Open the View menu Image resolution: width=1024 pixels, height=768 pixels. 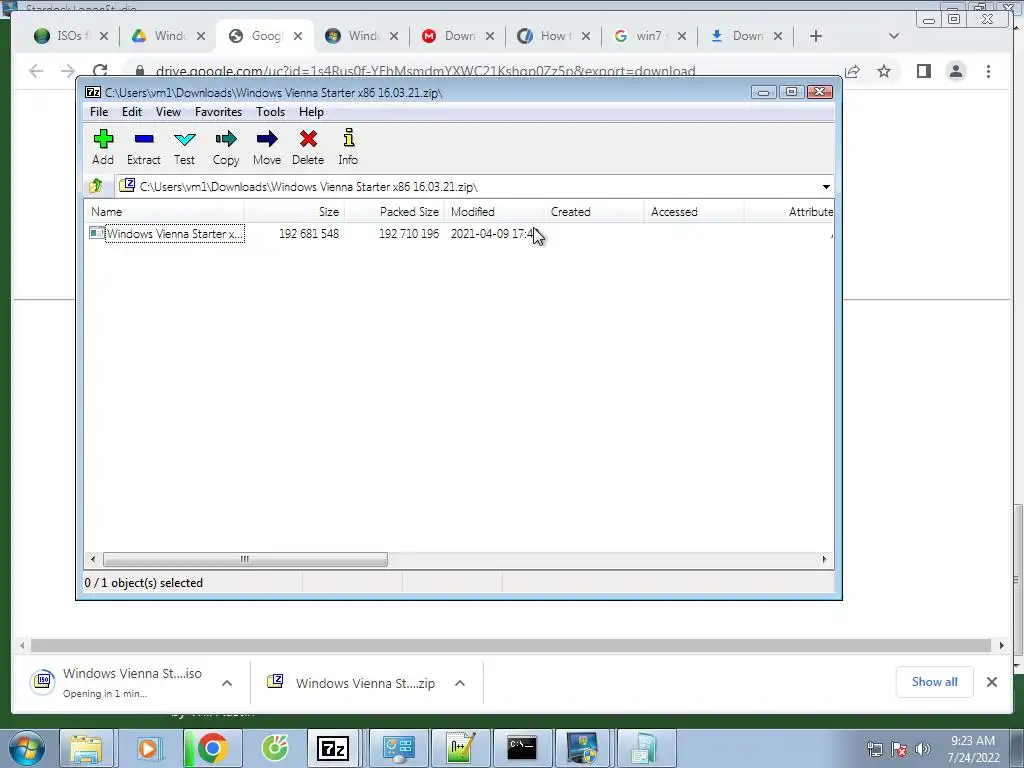point(168,112)
